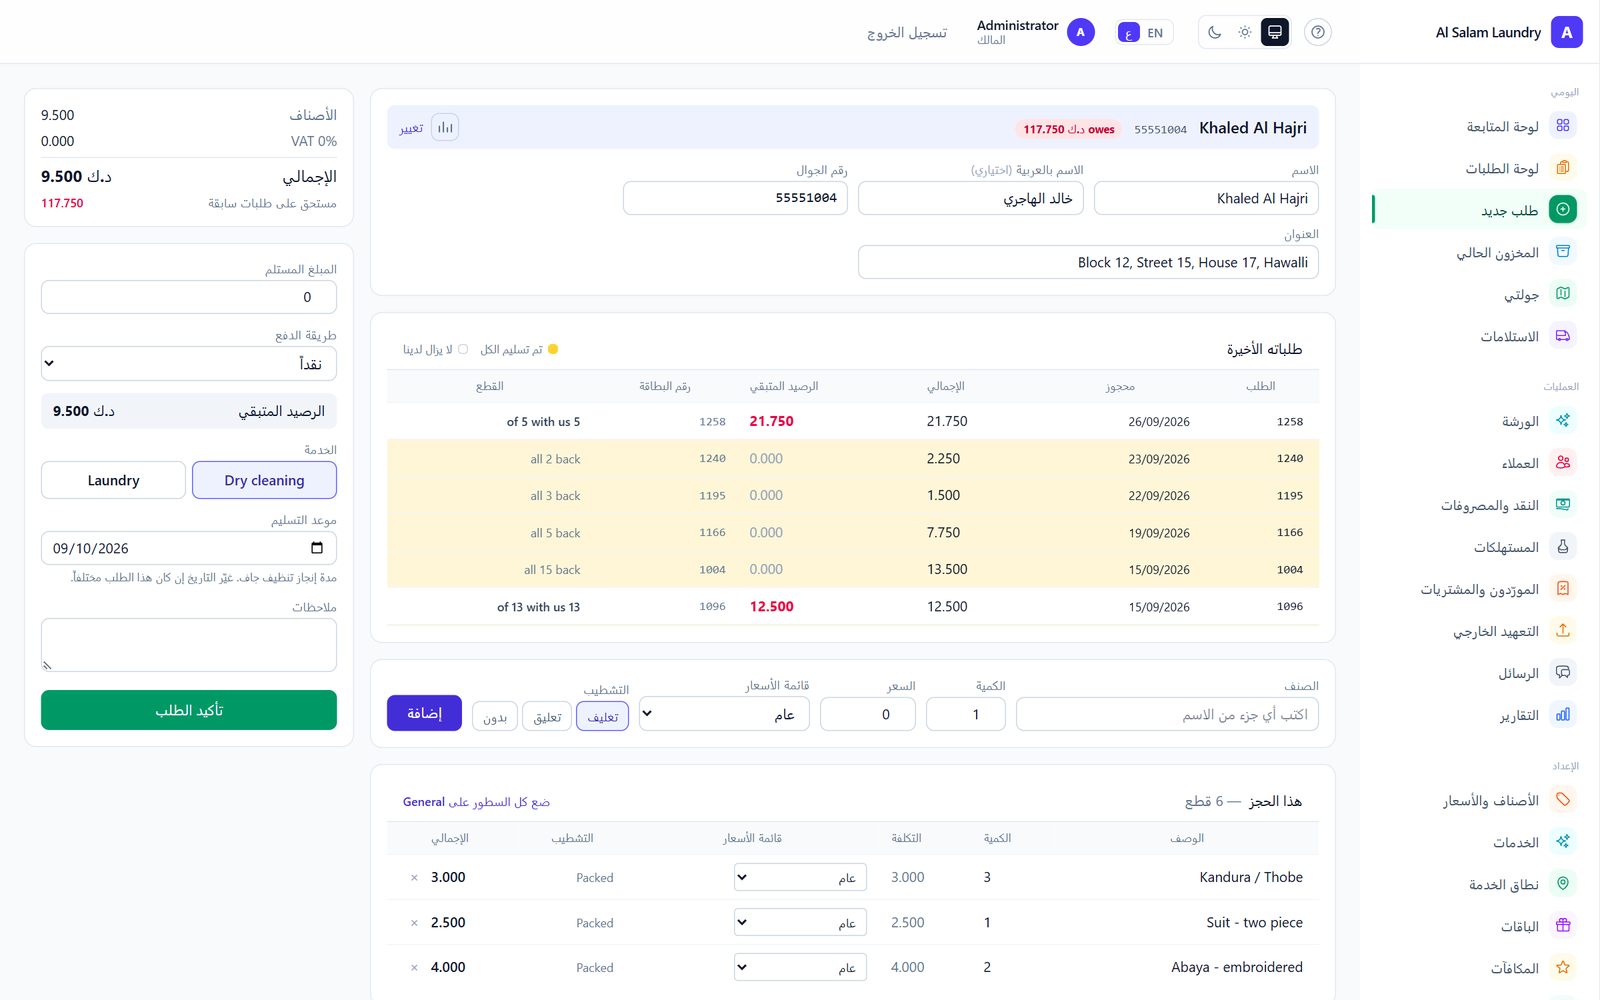Image resolution: width=1600 pixels, height=1000 pixels.
Task: Choose تغليف finishing option
Action: tap(602, 717)
